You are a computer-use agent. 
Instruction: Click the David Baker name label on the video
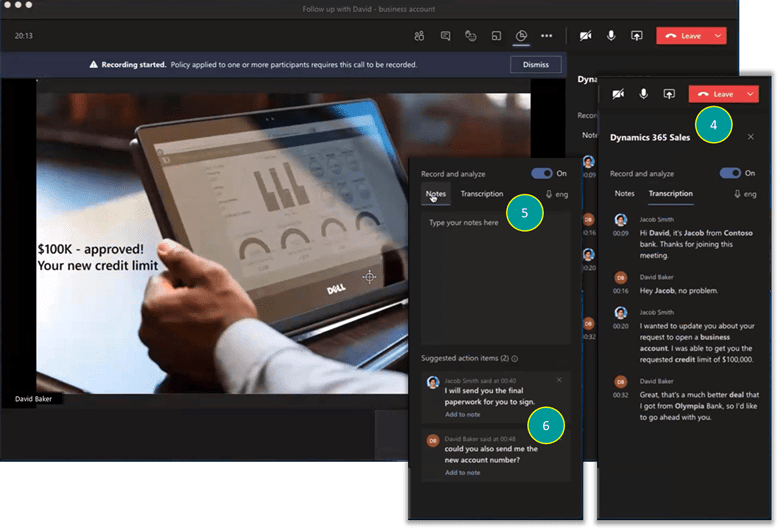point(33,399)
